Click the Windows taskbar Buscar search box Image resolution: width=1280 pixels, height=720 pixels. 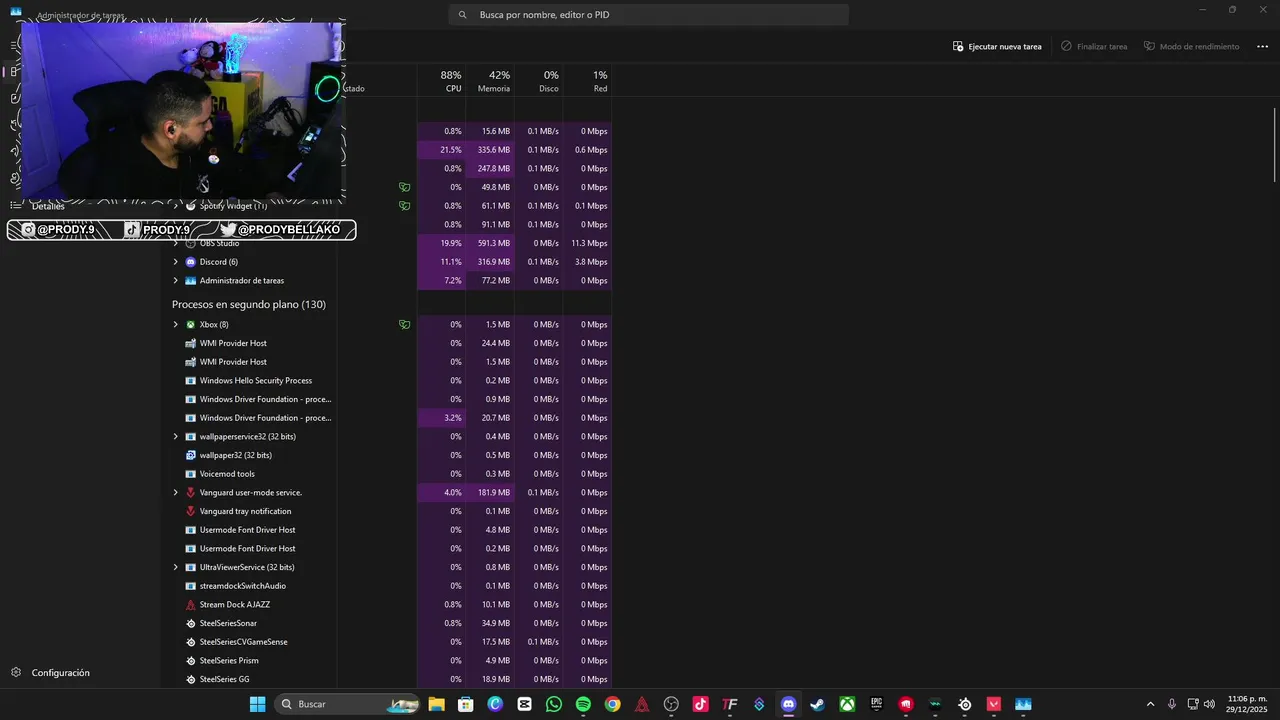pyautogui.click(x=345, y=704)
